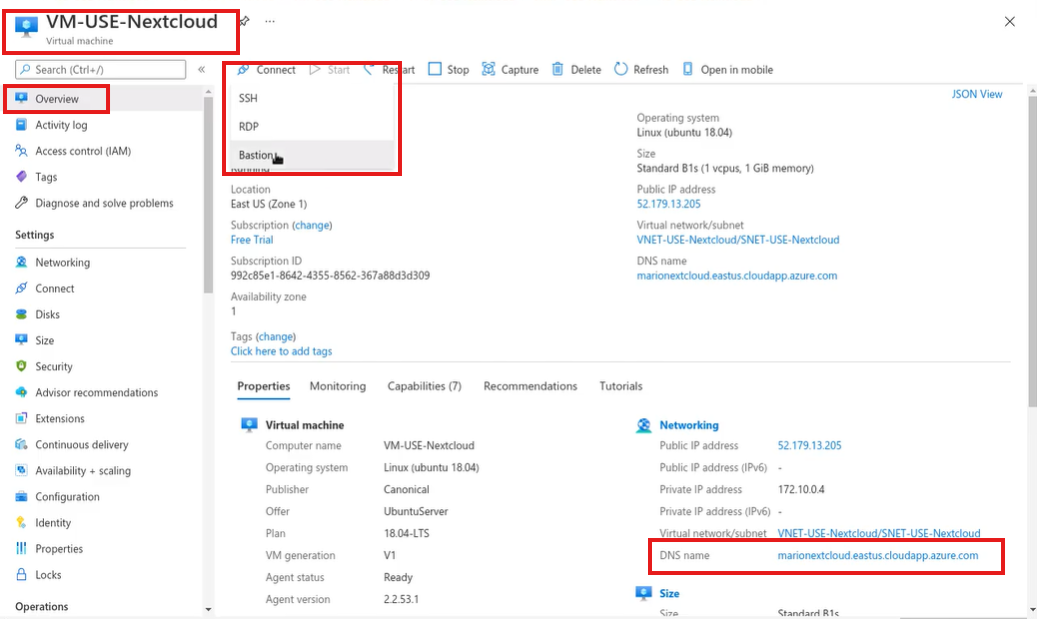The height and width of the screenshot is (619, 1037).
Task: Click the Free Trial subscription link
Action: tap(252, 239)
